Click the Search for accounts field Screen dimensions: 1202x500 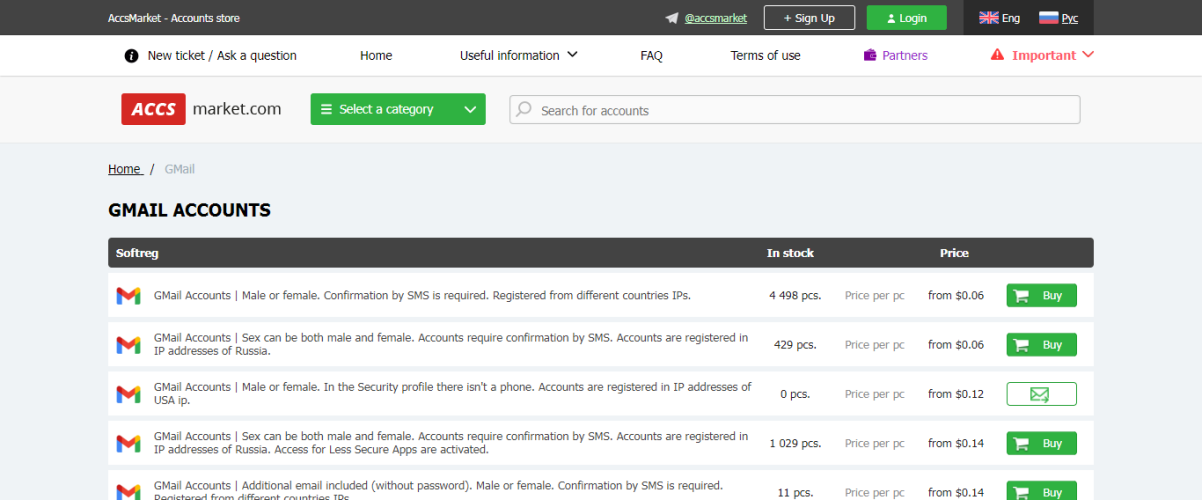pos(800,110)
